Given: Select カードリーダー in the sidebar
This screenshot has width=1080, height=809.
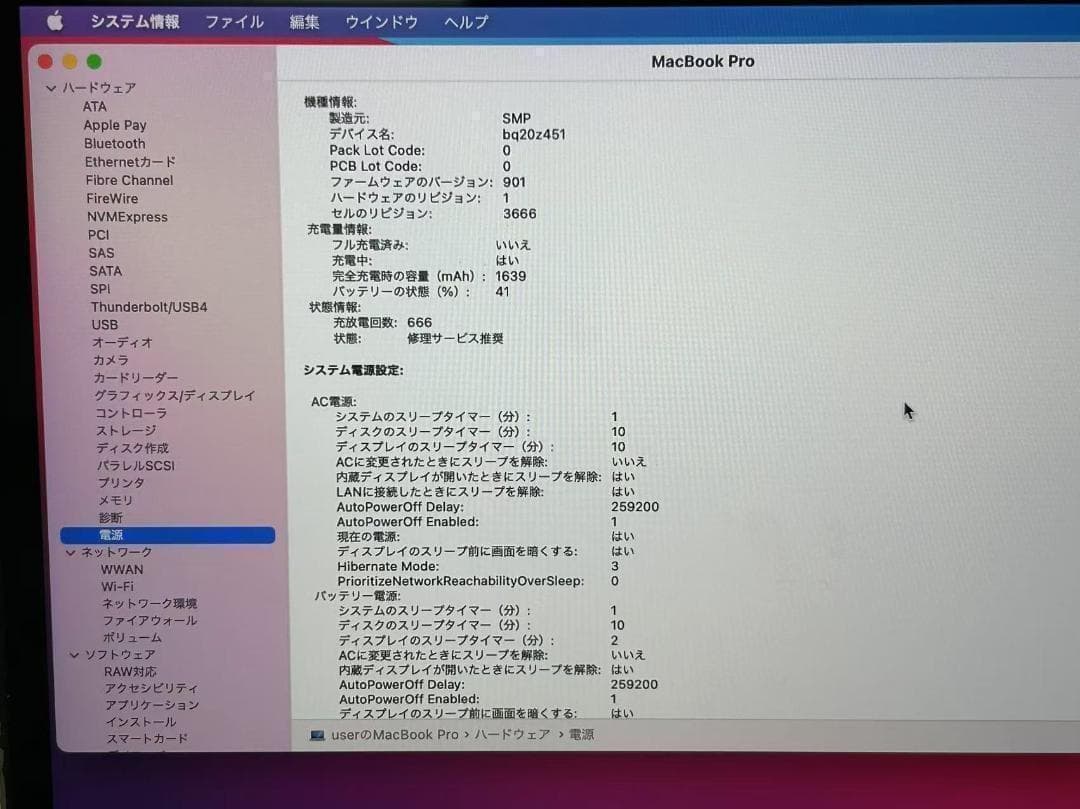Looking at the screenshot, I should (x=136, y=377).
